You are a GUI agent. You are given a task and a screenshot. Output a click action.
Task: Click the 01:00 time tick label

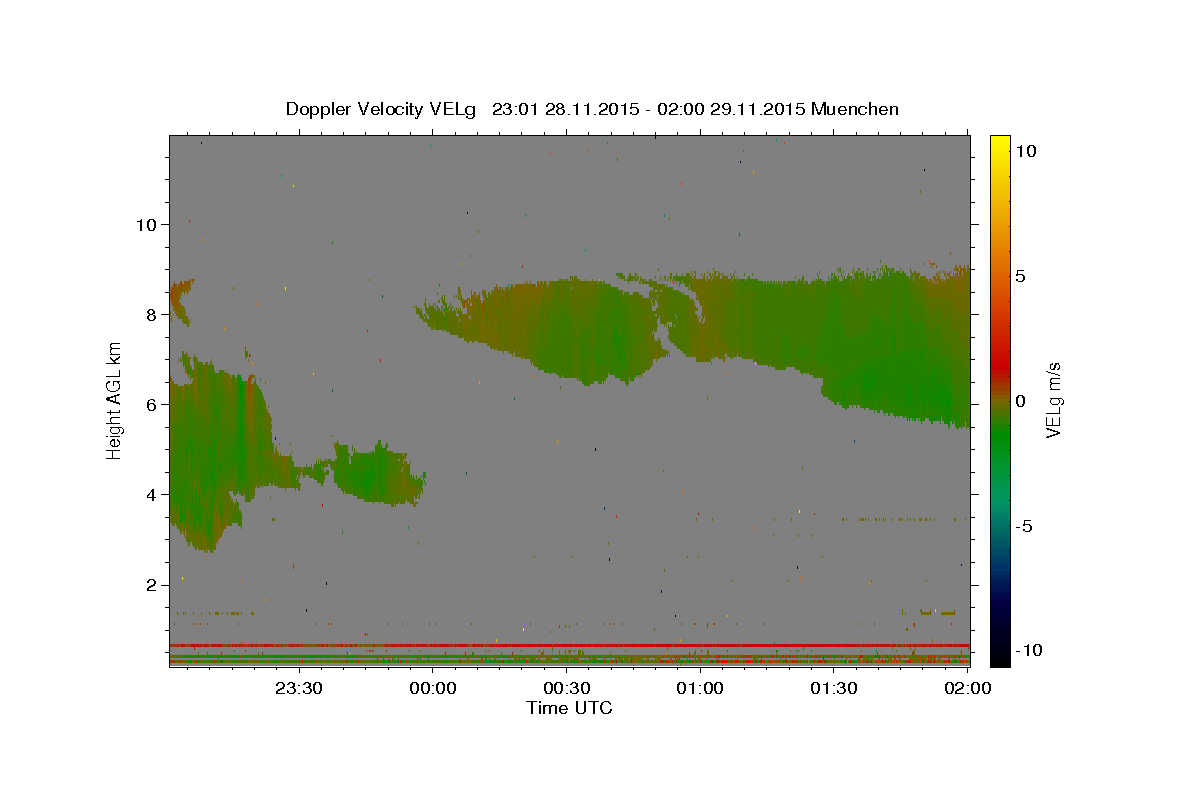[x=700, y=688]
